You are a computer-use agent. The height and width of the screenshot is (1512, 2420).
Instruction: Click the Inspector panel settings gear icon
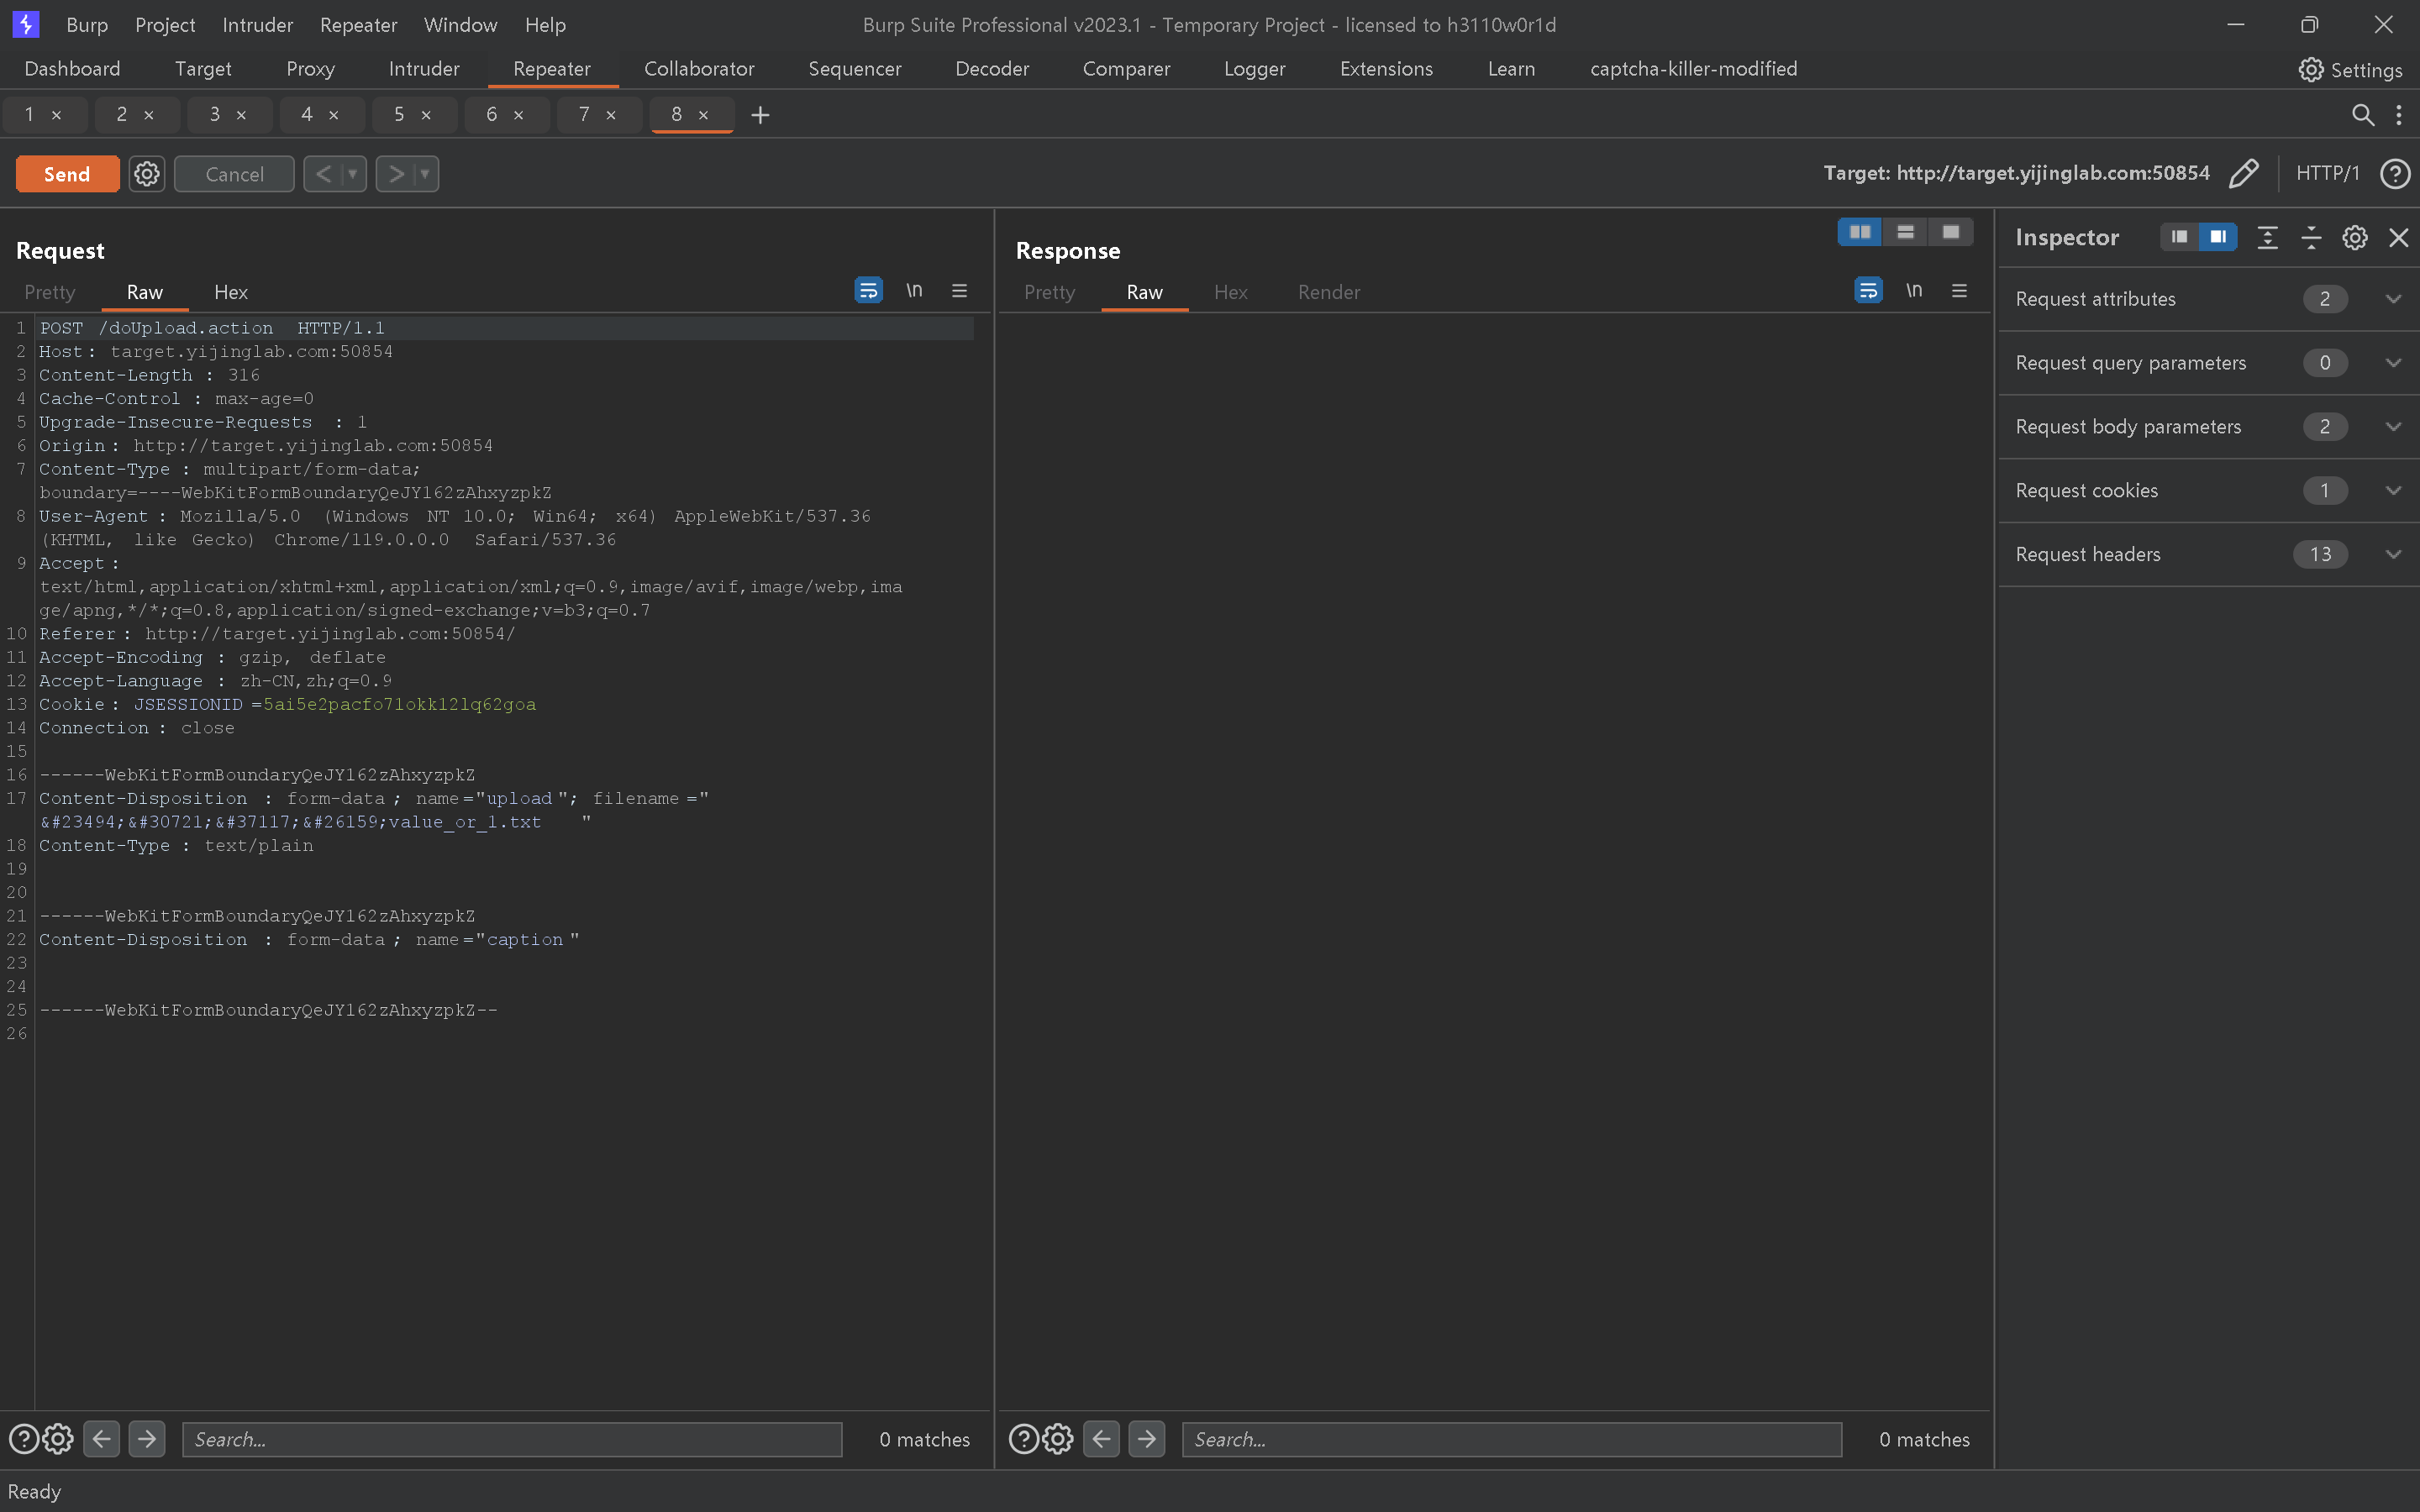click(2354, 235)
